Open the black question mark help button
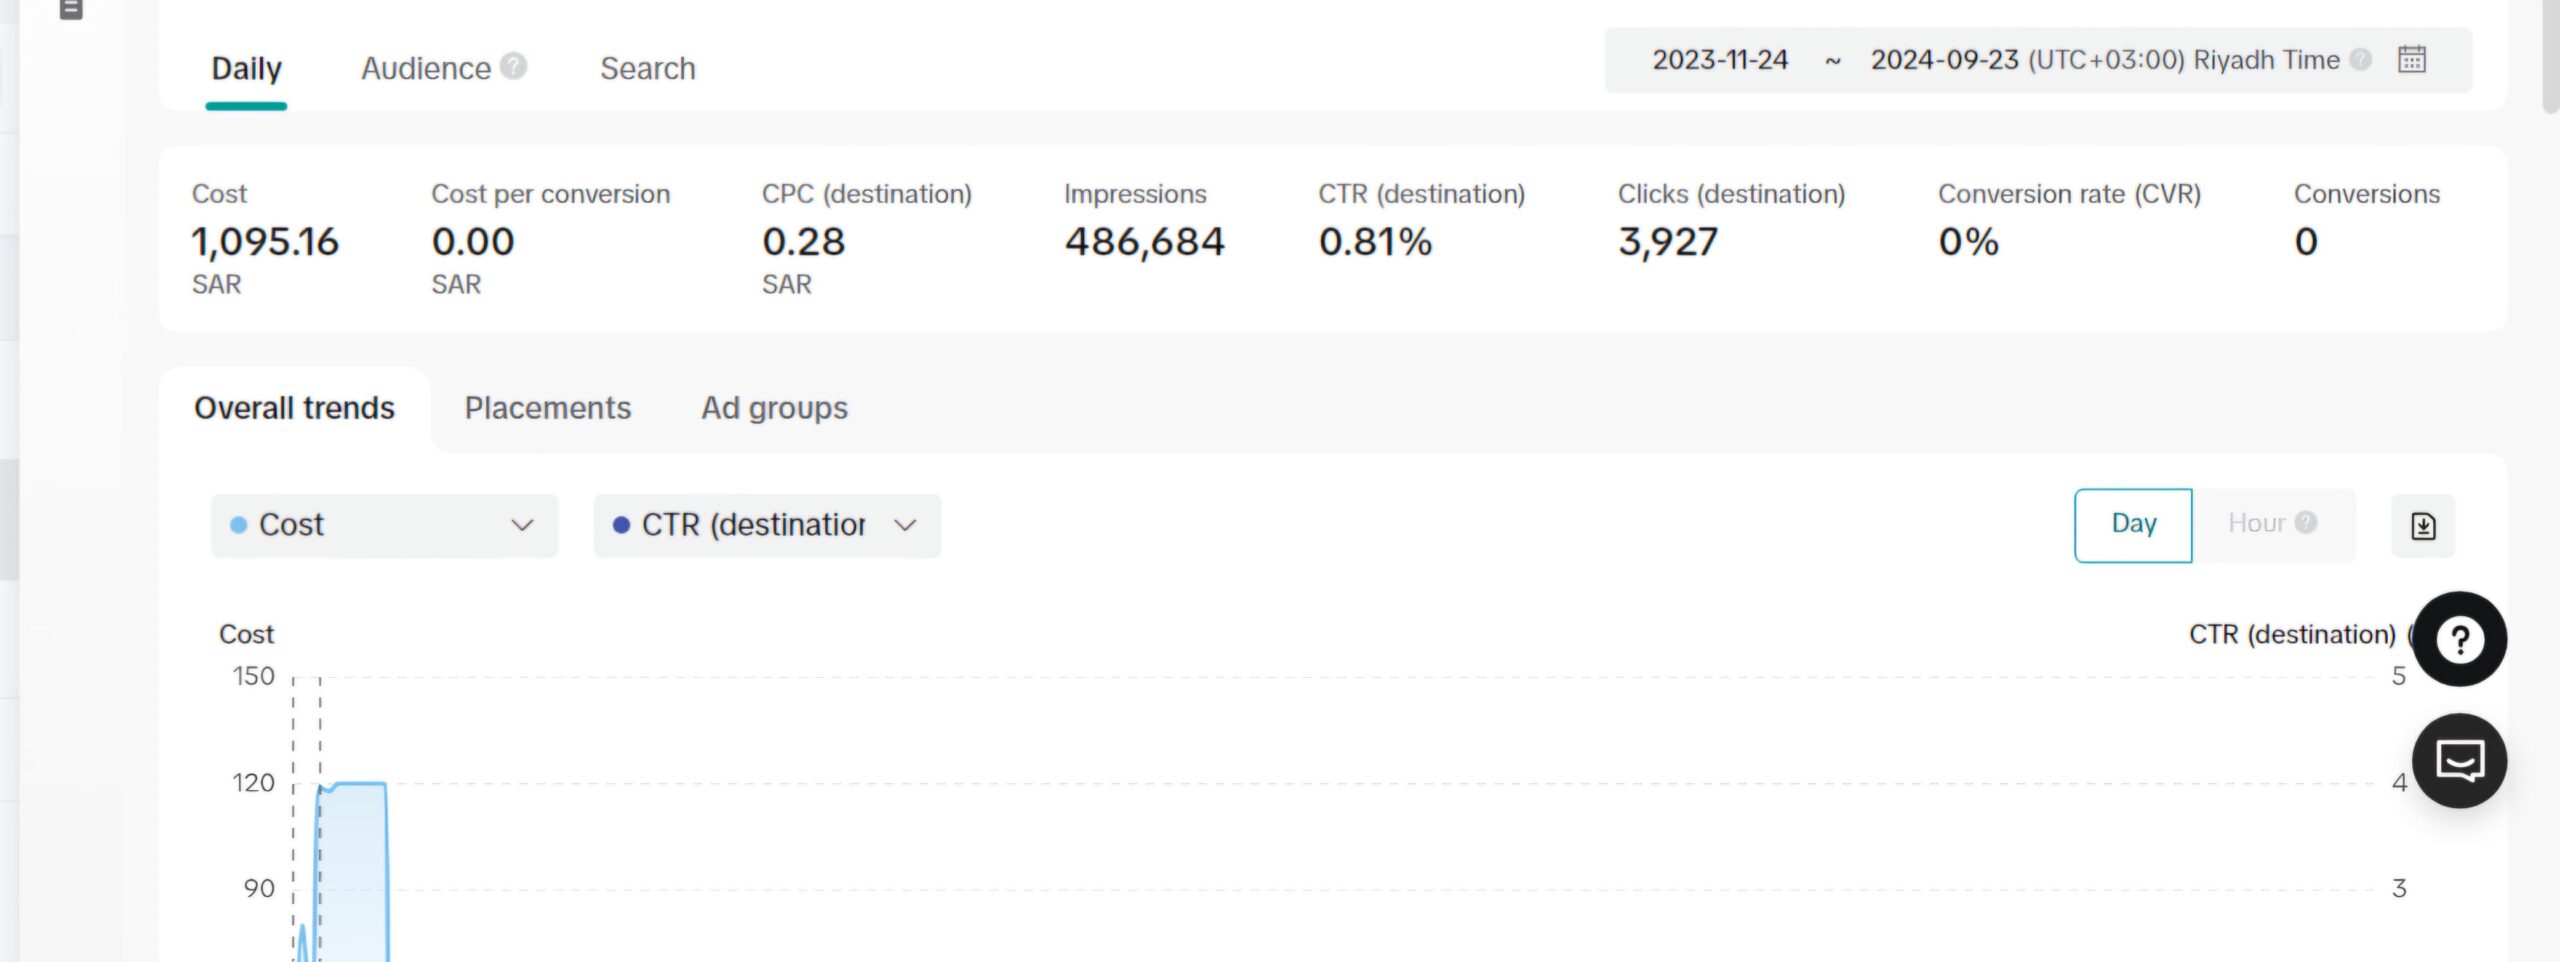The height and width of the screenshot is (962, 2560). click(x=2459, y=639)
